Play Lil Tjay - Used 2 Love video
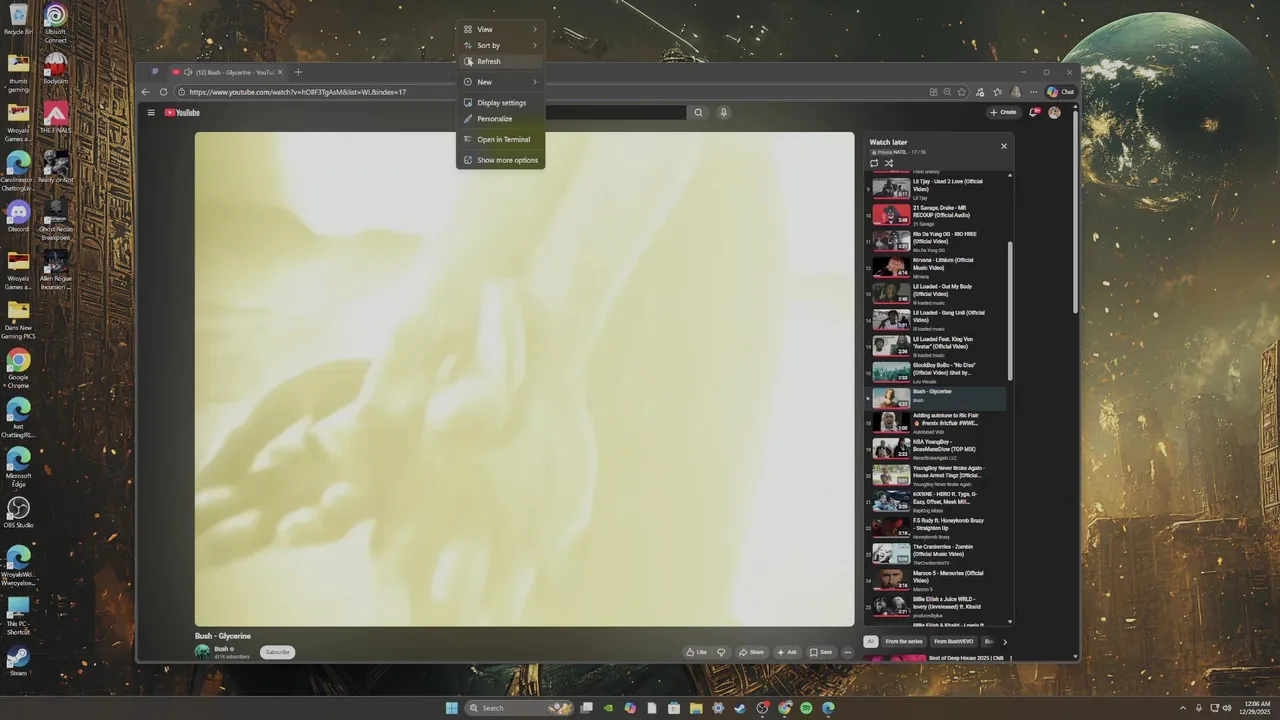This screenshot has width=1280, height=720. 936,188
